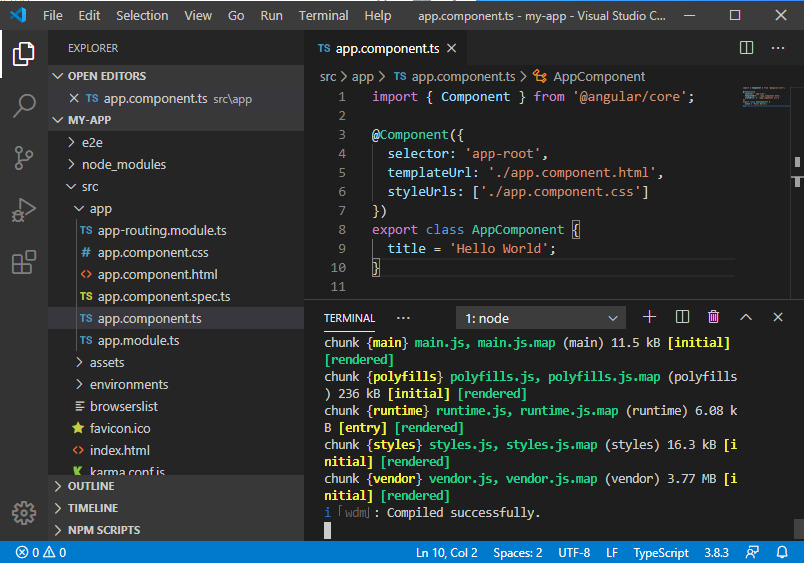804x563 pixels.
Task: Select the Terminal panel tab
Action: [350, 318]
